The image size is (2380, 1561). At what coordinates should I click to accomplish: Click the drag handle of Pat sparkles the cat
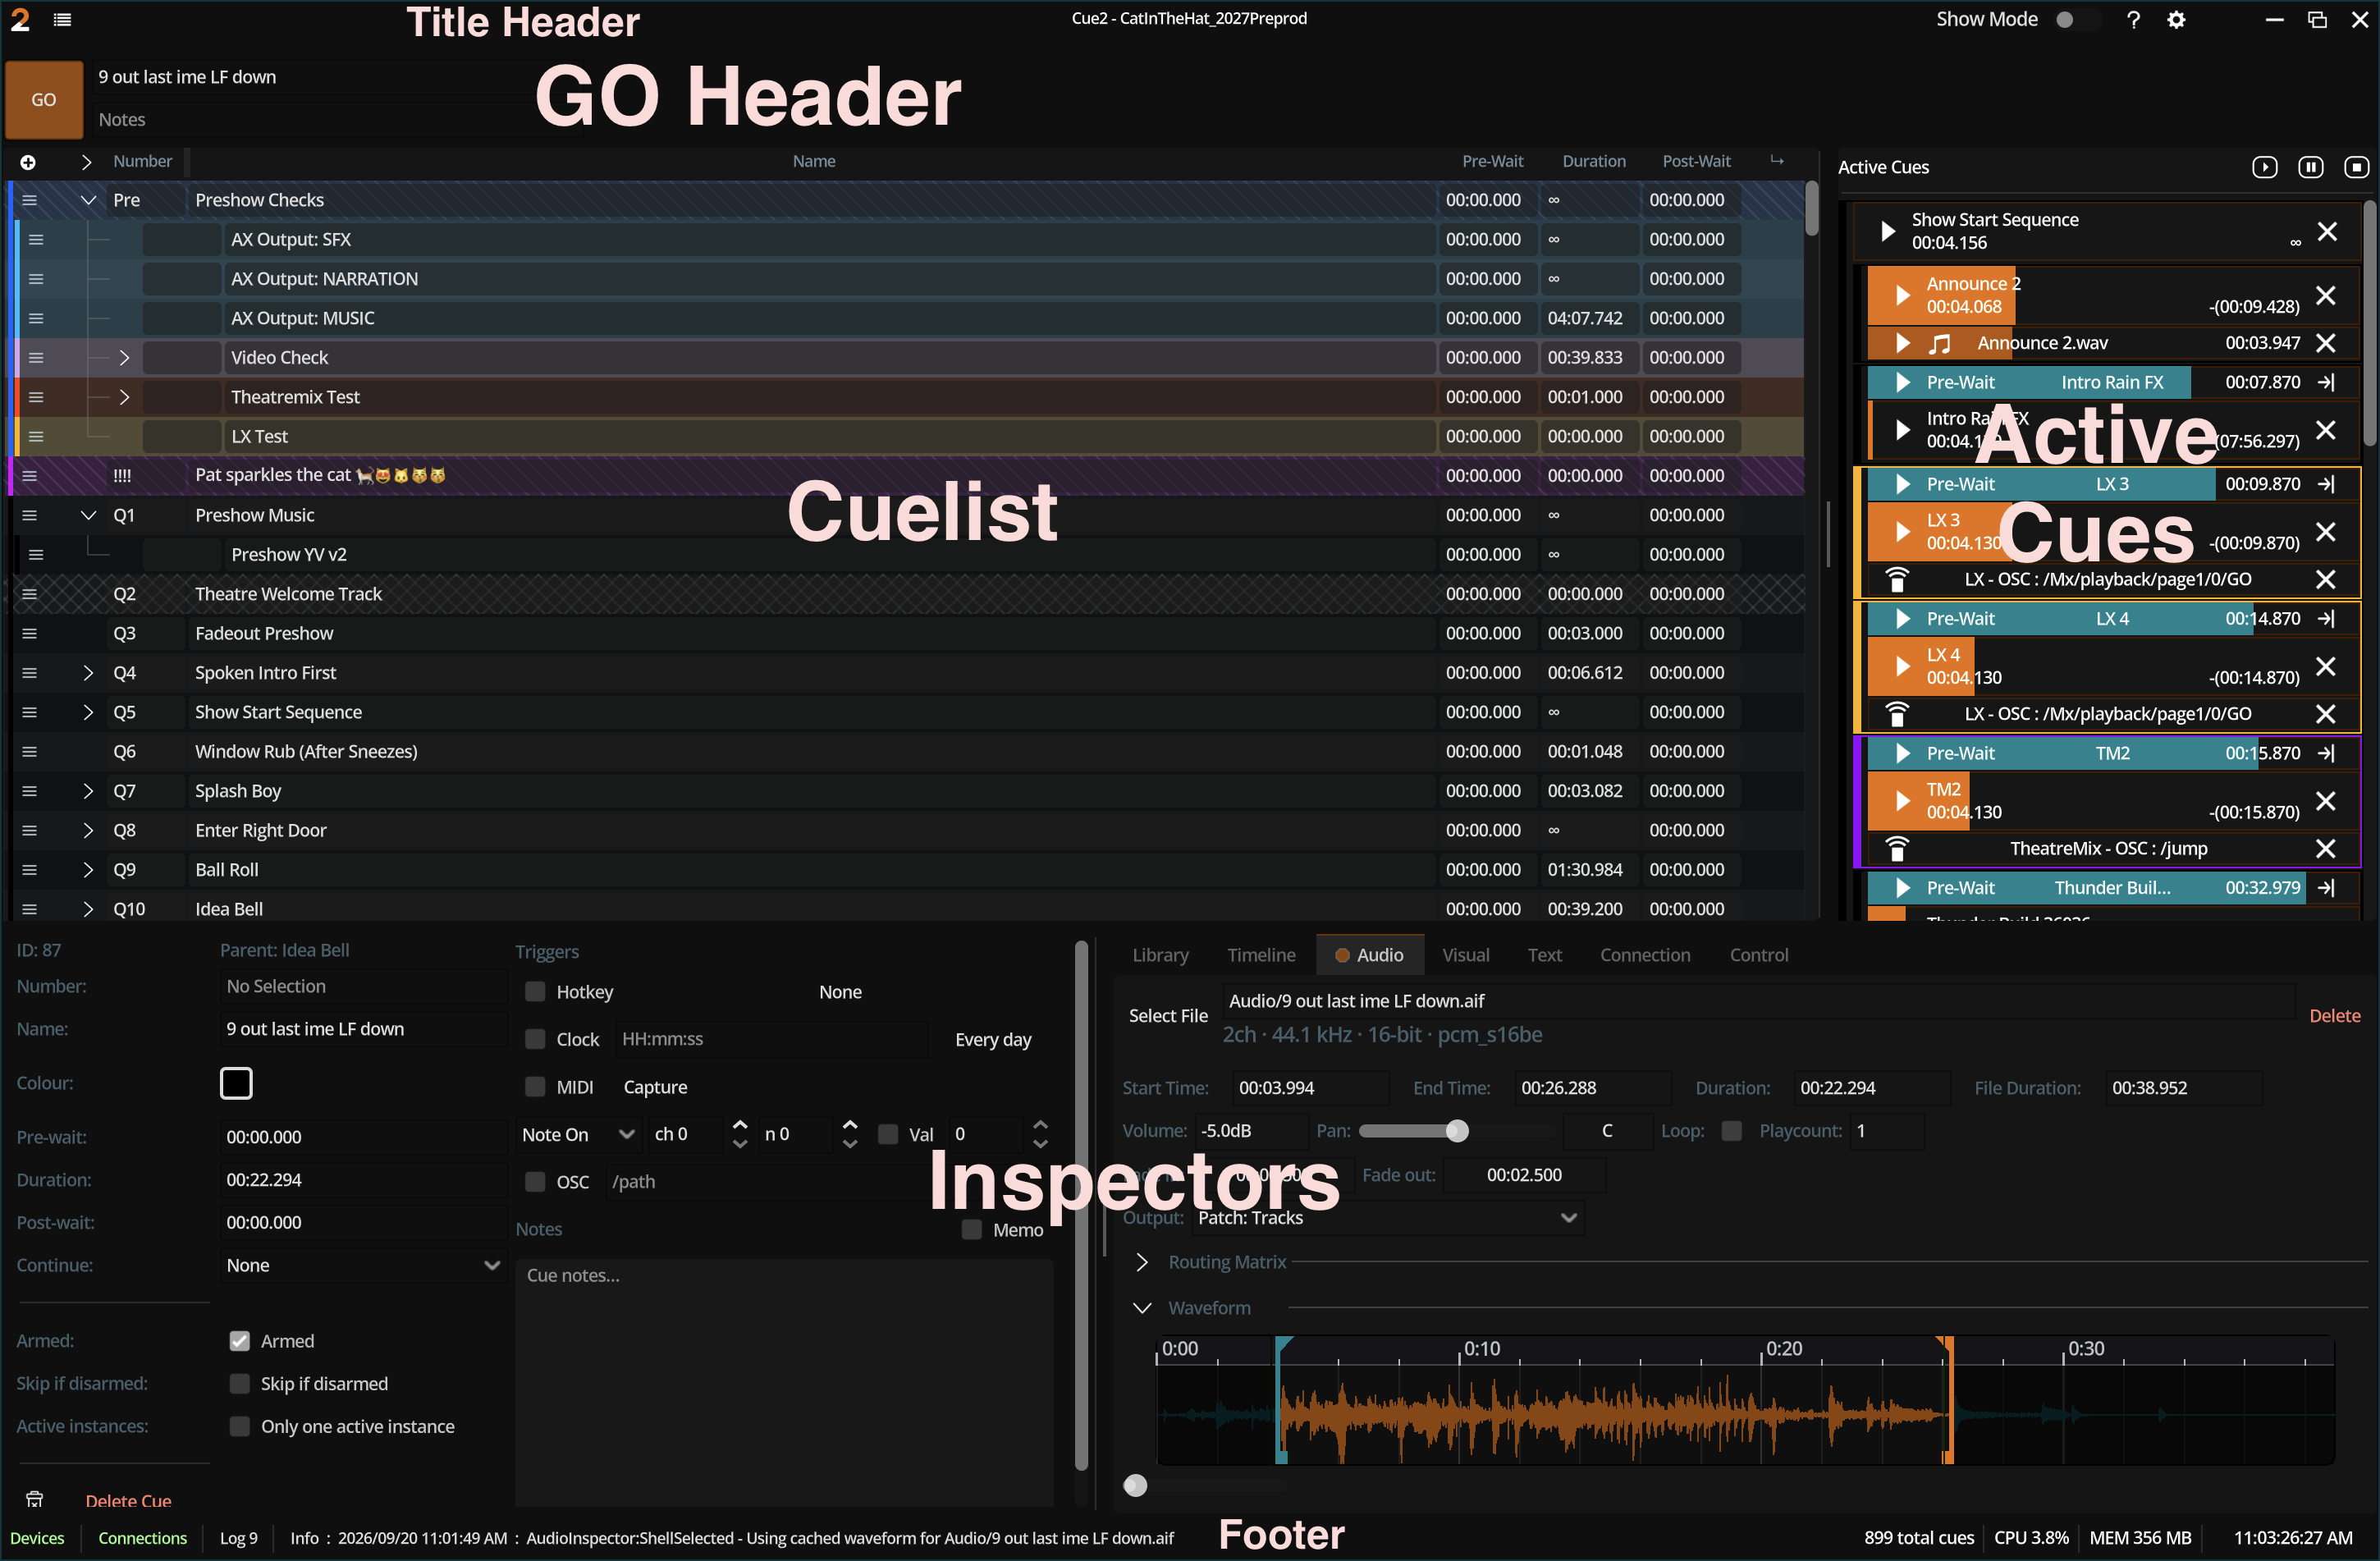pos(30,476)
